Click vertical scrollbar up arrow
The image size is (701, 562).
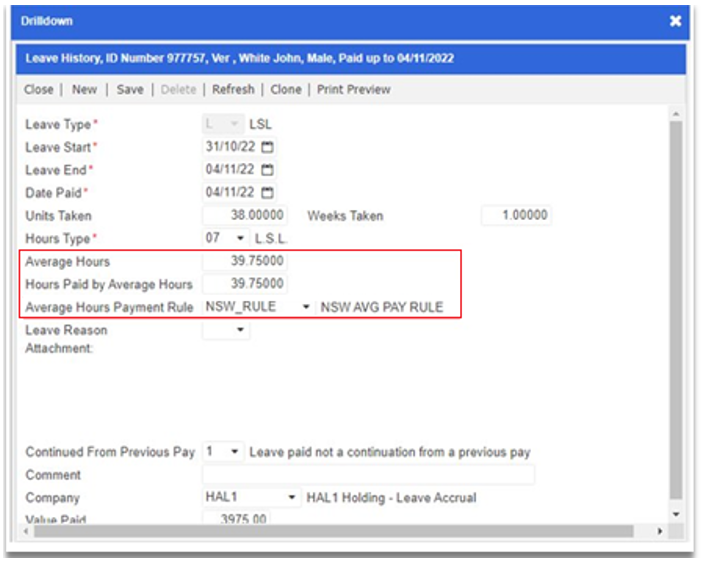coord(676,114)
